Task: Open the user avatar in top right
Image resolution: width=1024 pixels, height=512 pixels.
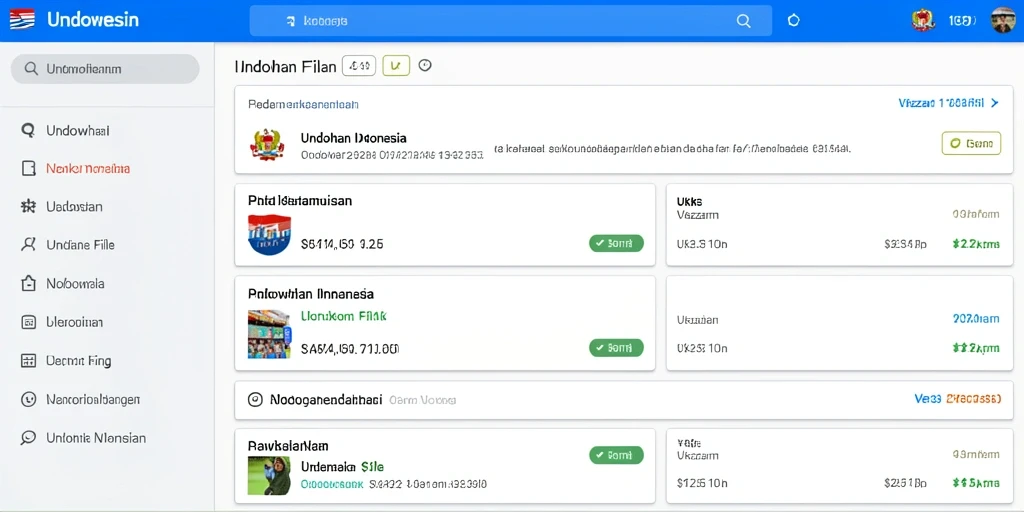Action: 1003,21
